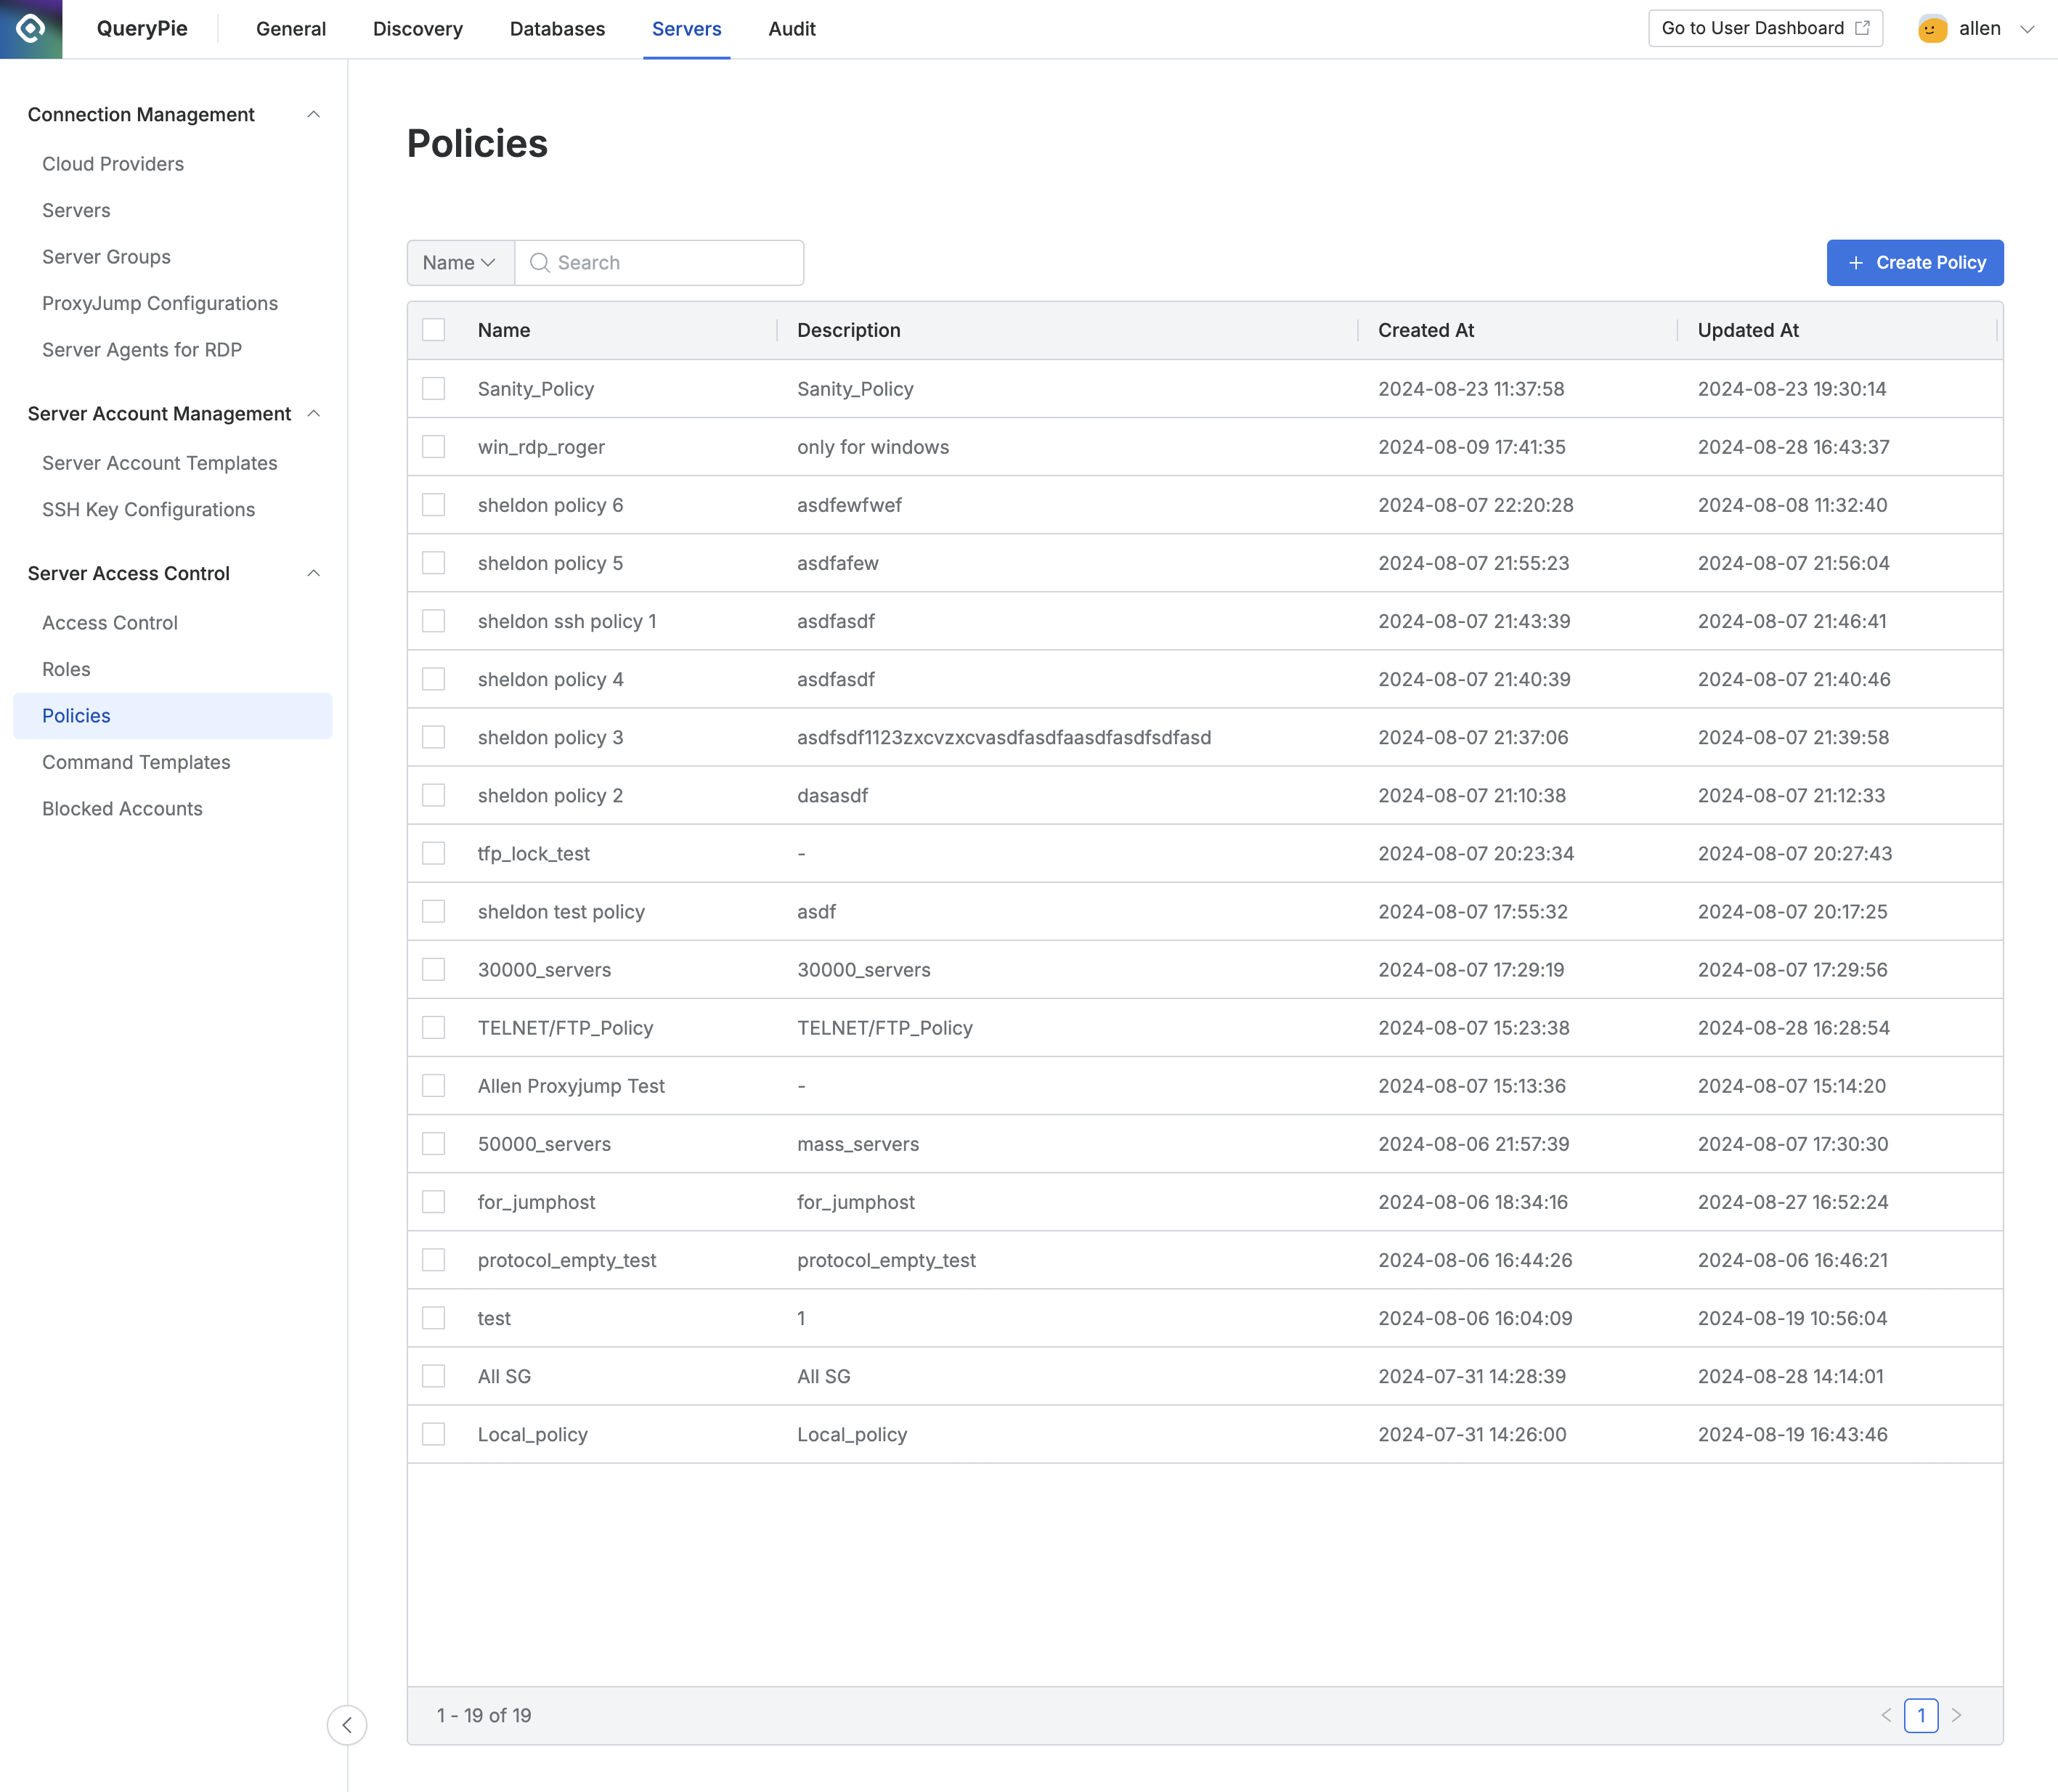Click page number 1 in pagination
The width and height of the screenshot is (2058, 1792).
tap(1921, 1716)
